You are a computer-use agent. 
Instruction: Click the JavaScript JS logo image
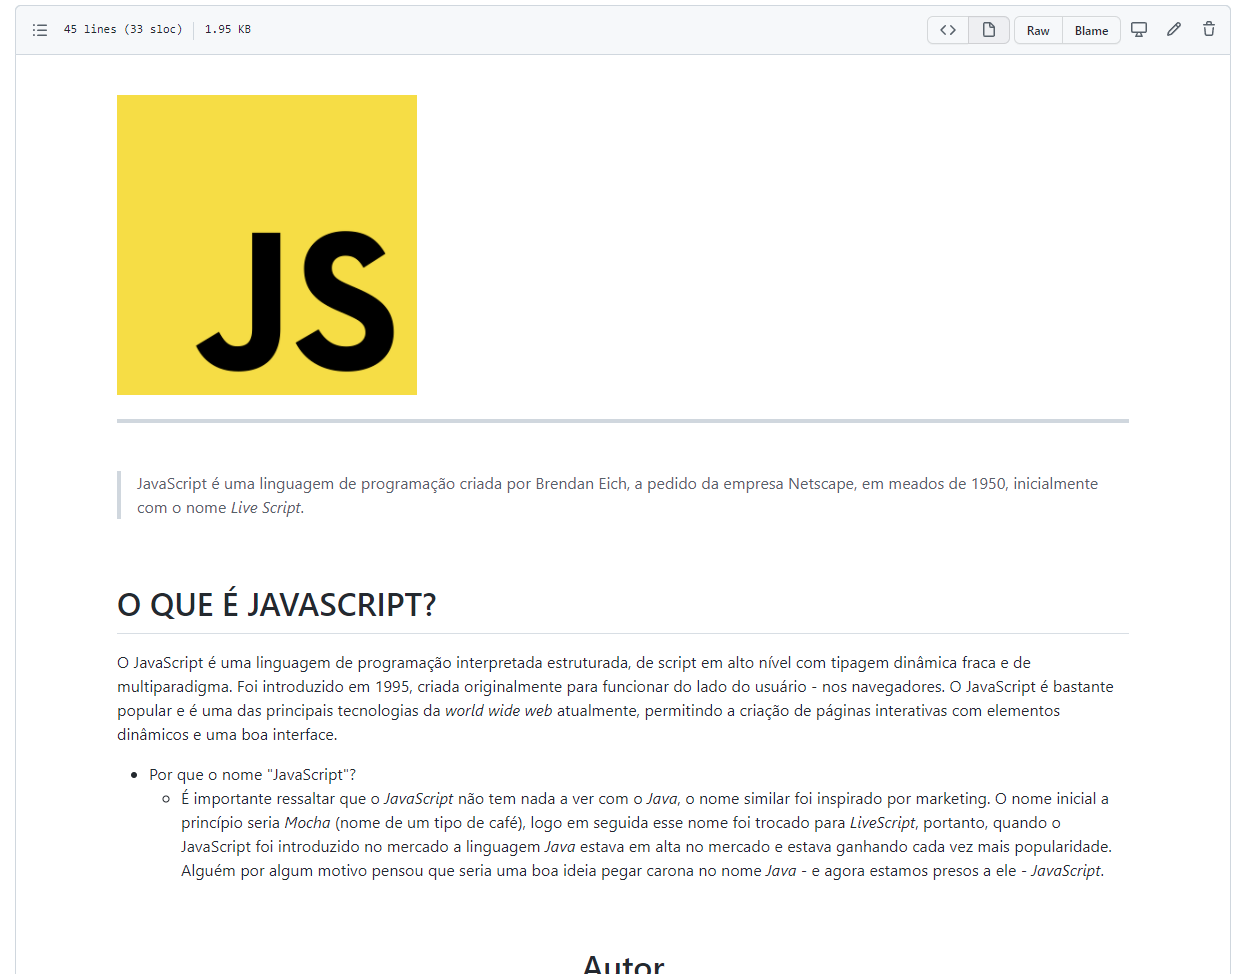pyautogui.click(x=267, y=245)
